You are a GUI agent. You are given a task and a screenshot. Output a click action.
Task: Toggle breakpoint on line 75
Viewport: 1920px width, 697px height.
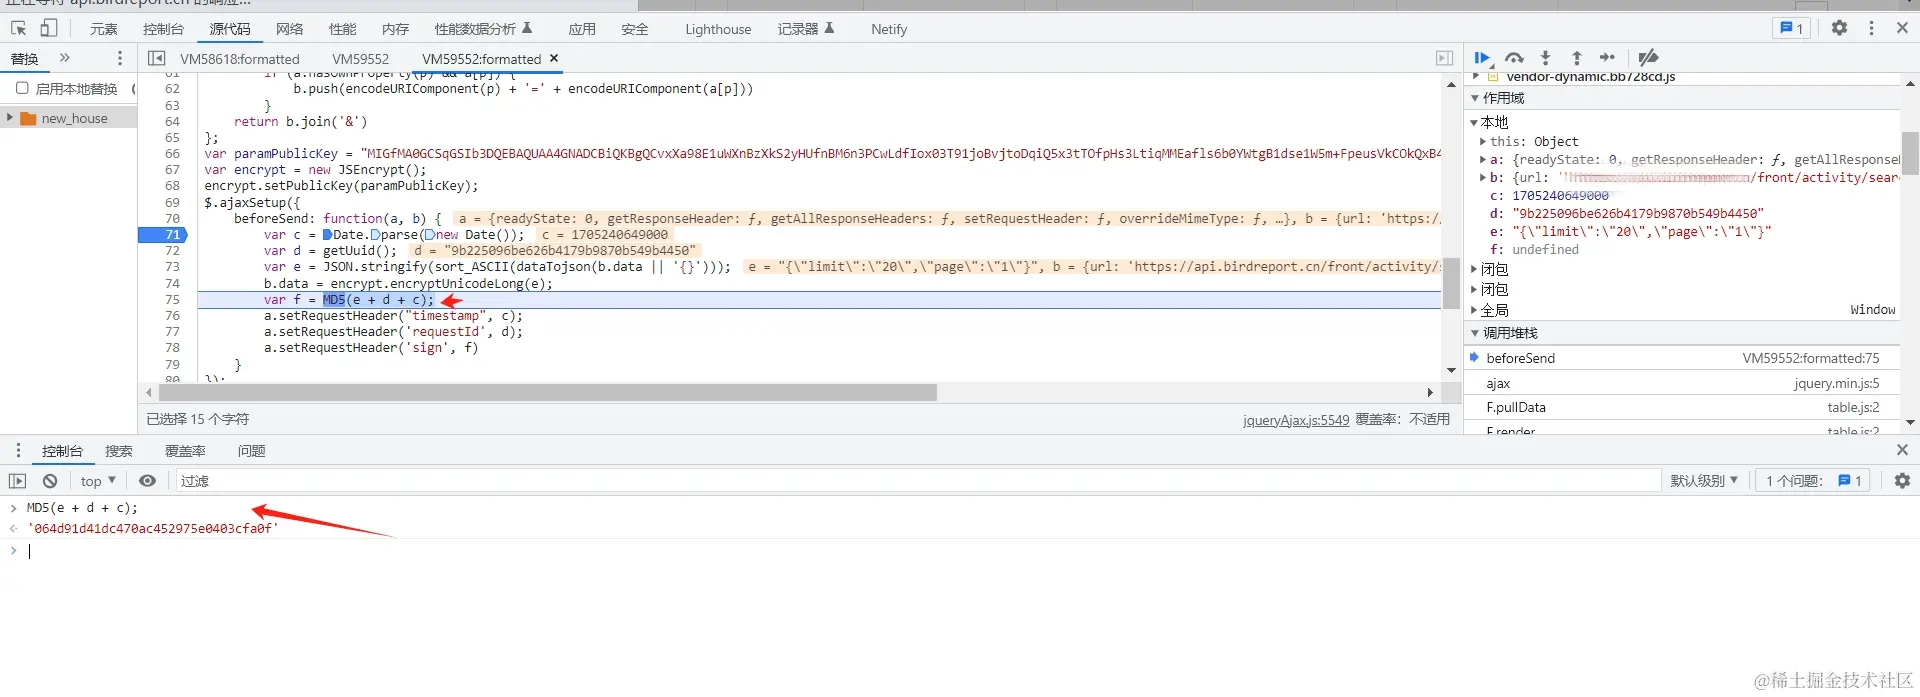[172, 300]
